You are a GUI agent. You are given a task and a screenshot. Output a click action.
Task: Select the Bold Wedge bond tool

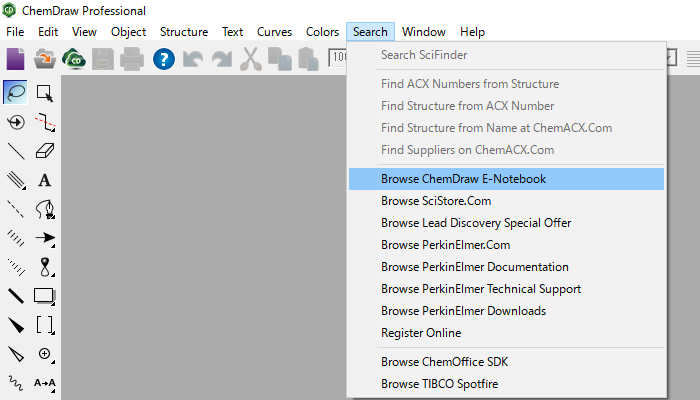click(x=16, y=325)
